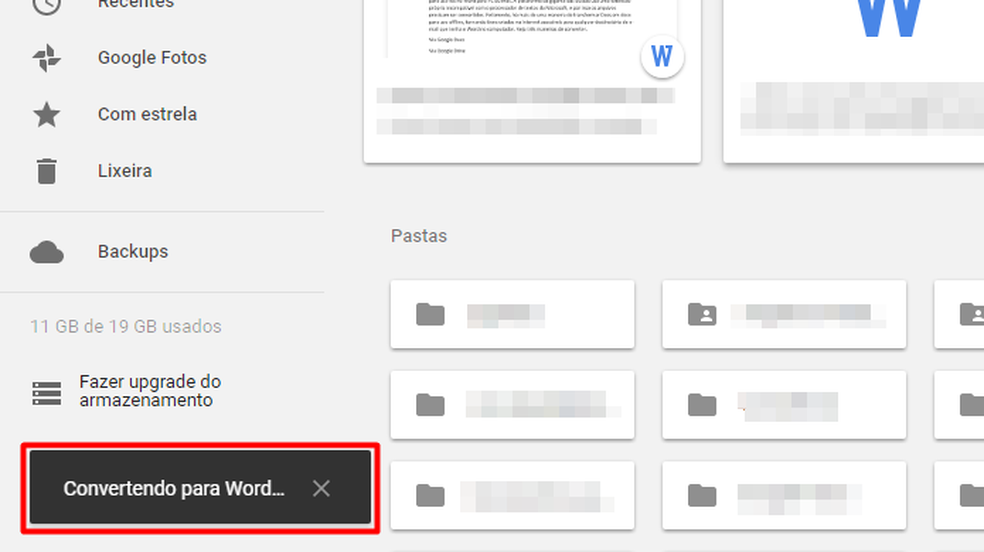This screenshot has height=552, width=984.
Task: Open Backups in the sidebar
Action: [132, 252]
